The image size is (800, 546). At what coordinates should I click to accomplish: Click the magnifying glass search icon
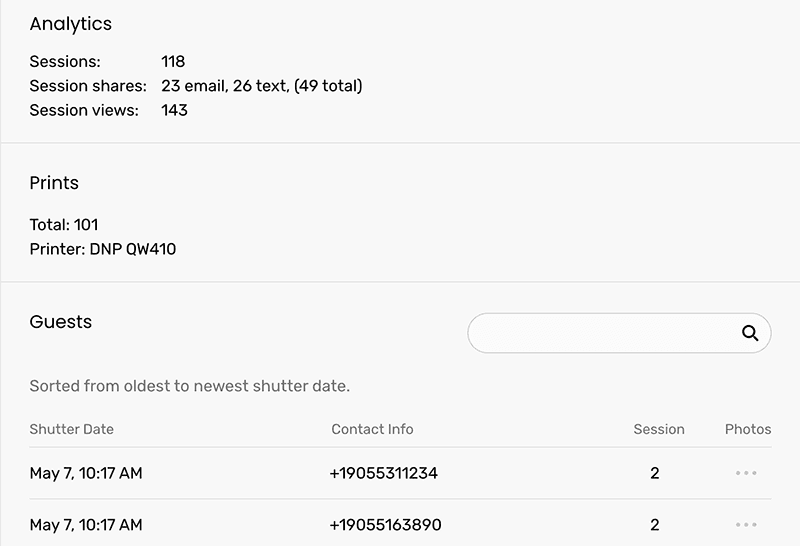[x=750, y=333]
